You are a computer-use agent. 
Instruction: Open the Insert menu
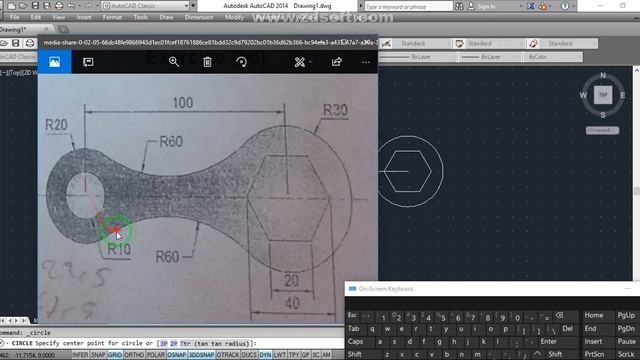(84, 18)
